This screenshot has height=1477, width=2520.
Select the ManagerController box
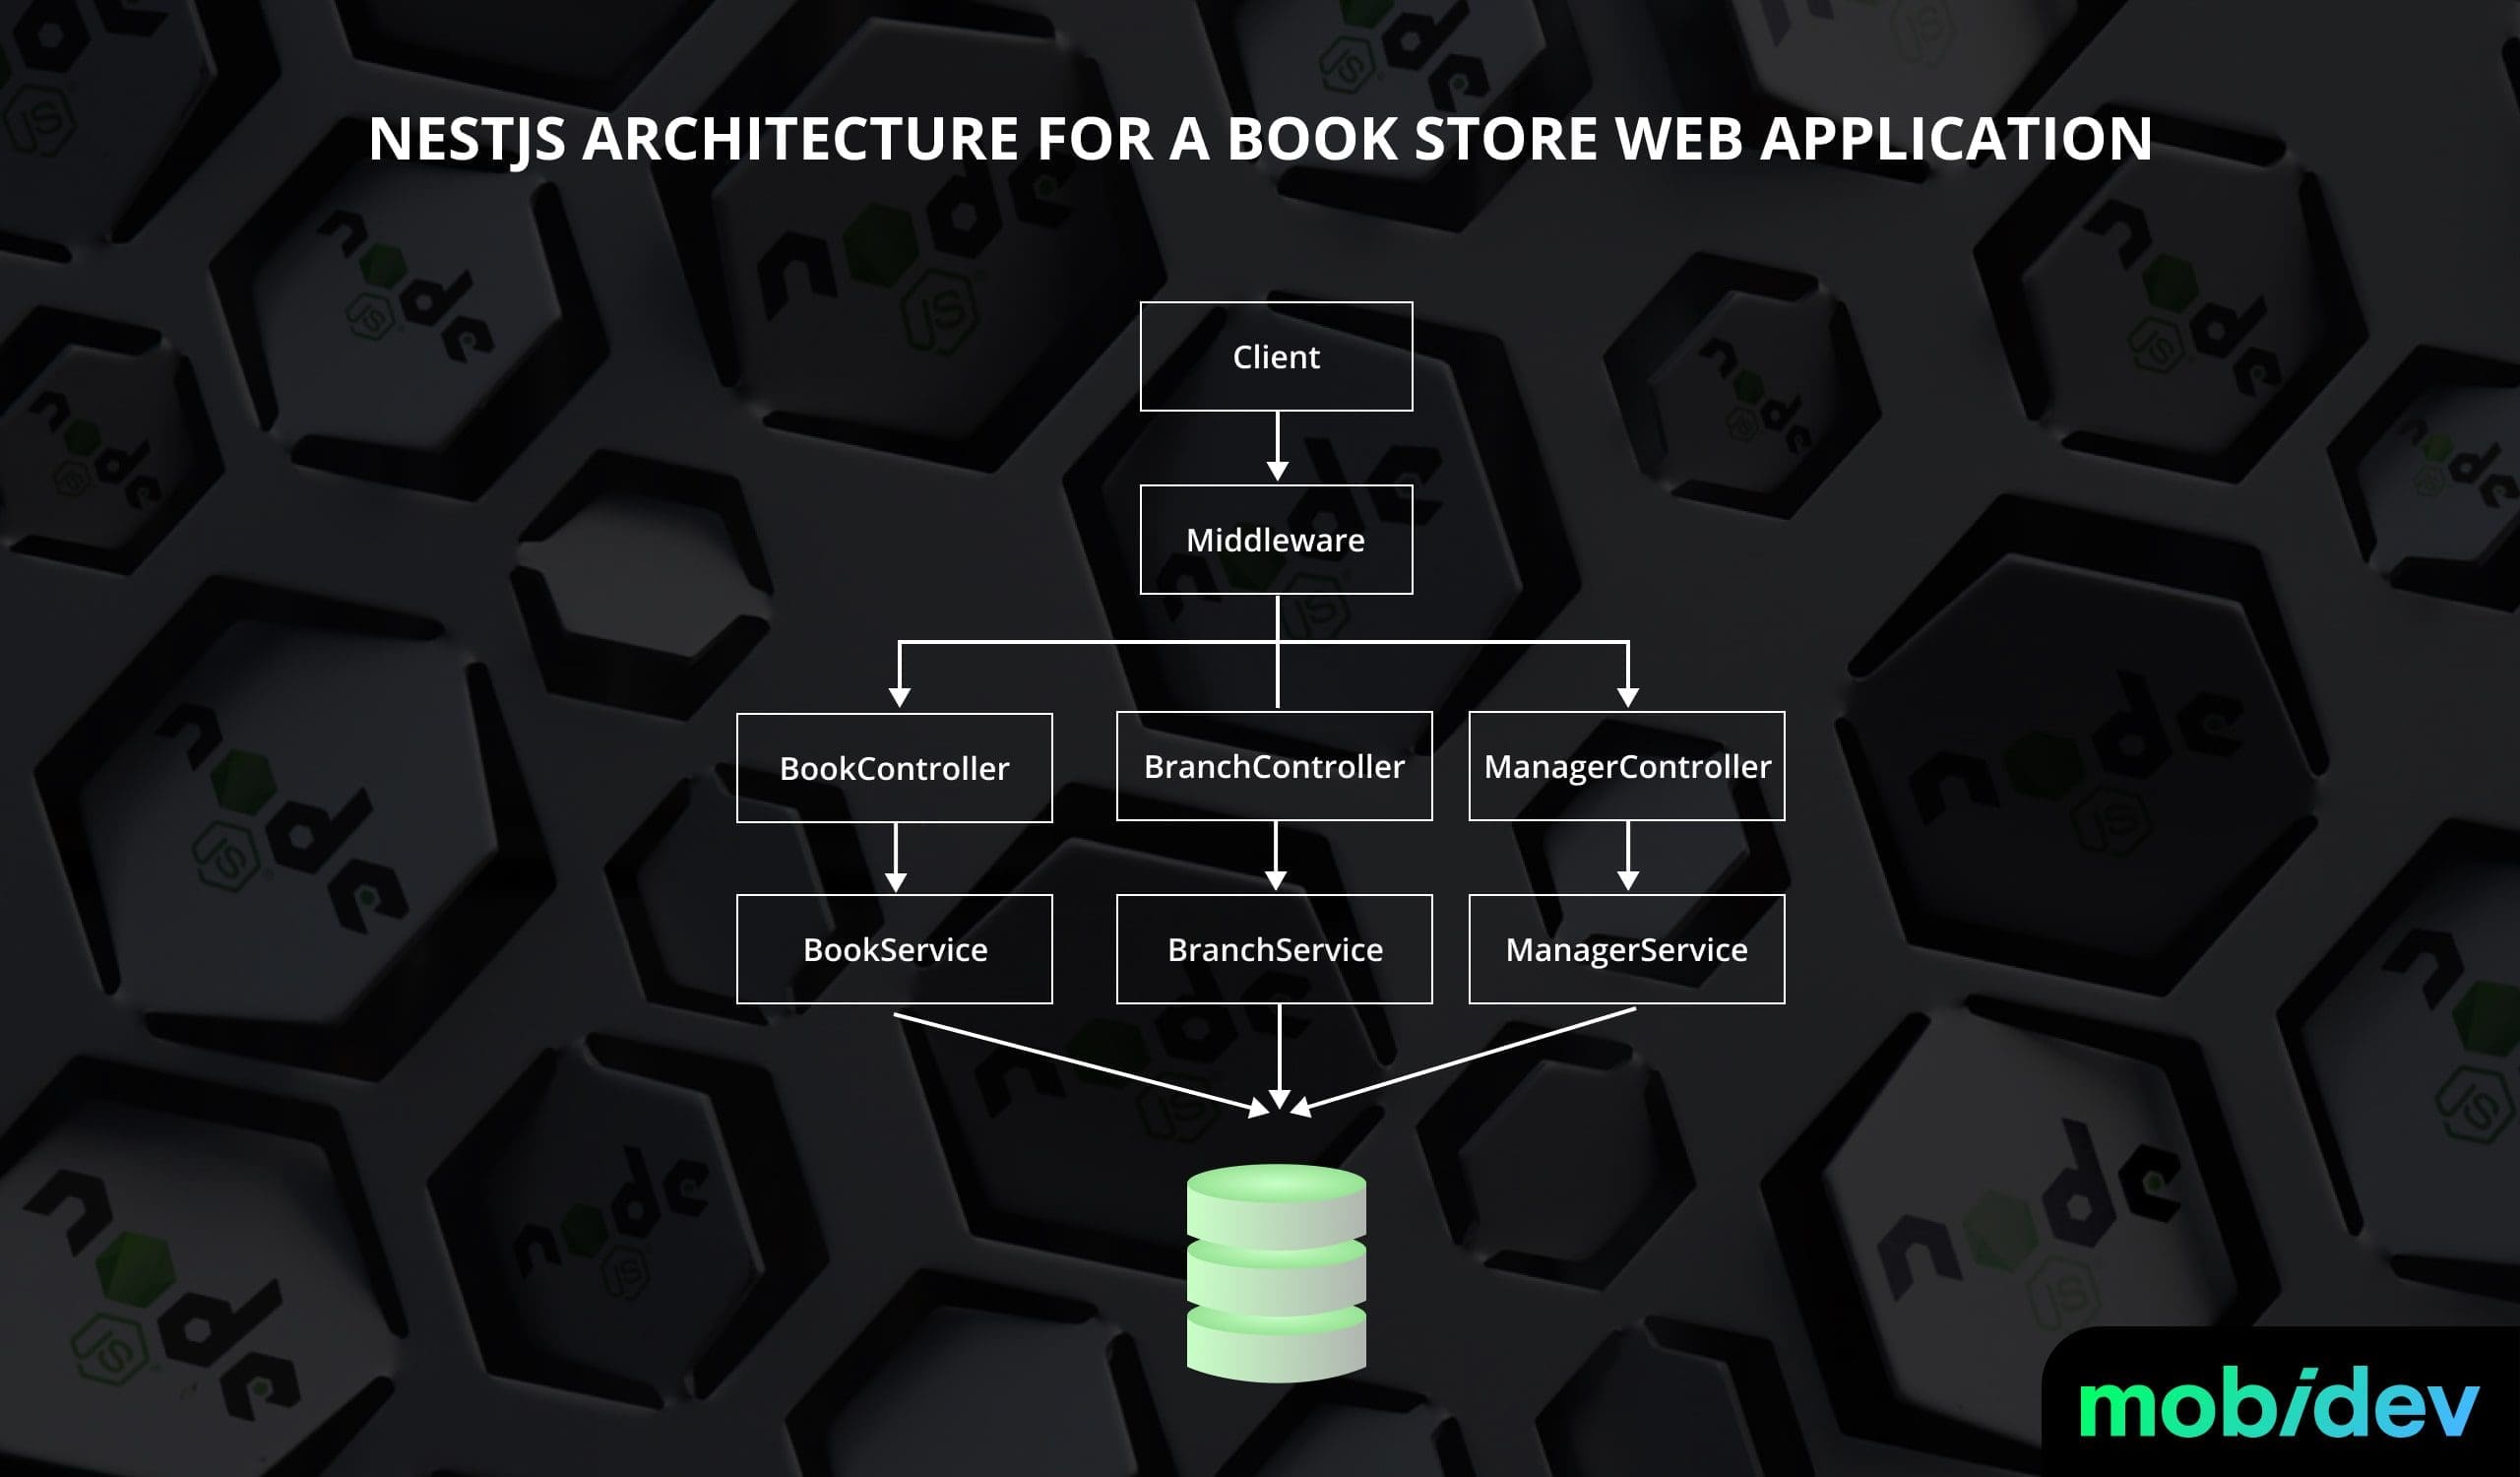click(1626, 766)
